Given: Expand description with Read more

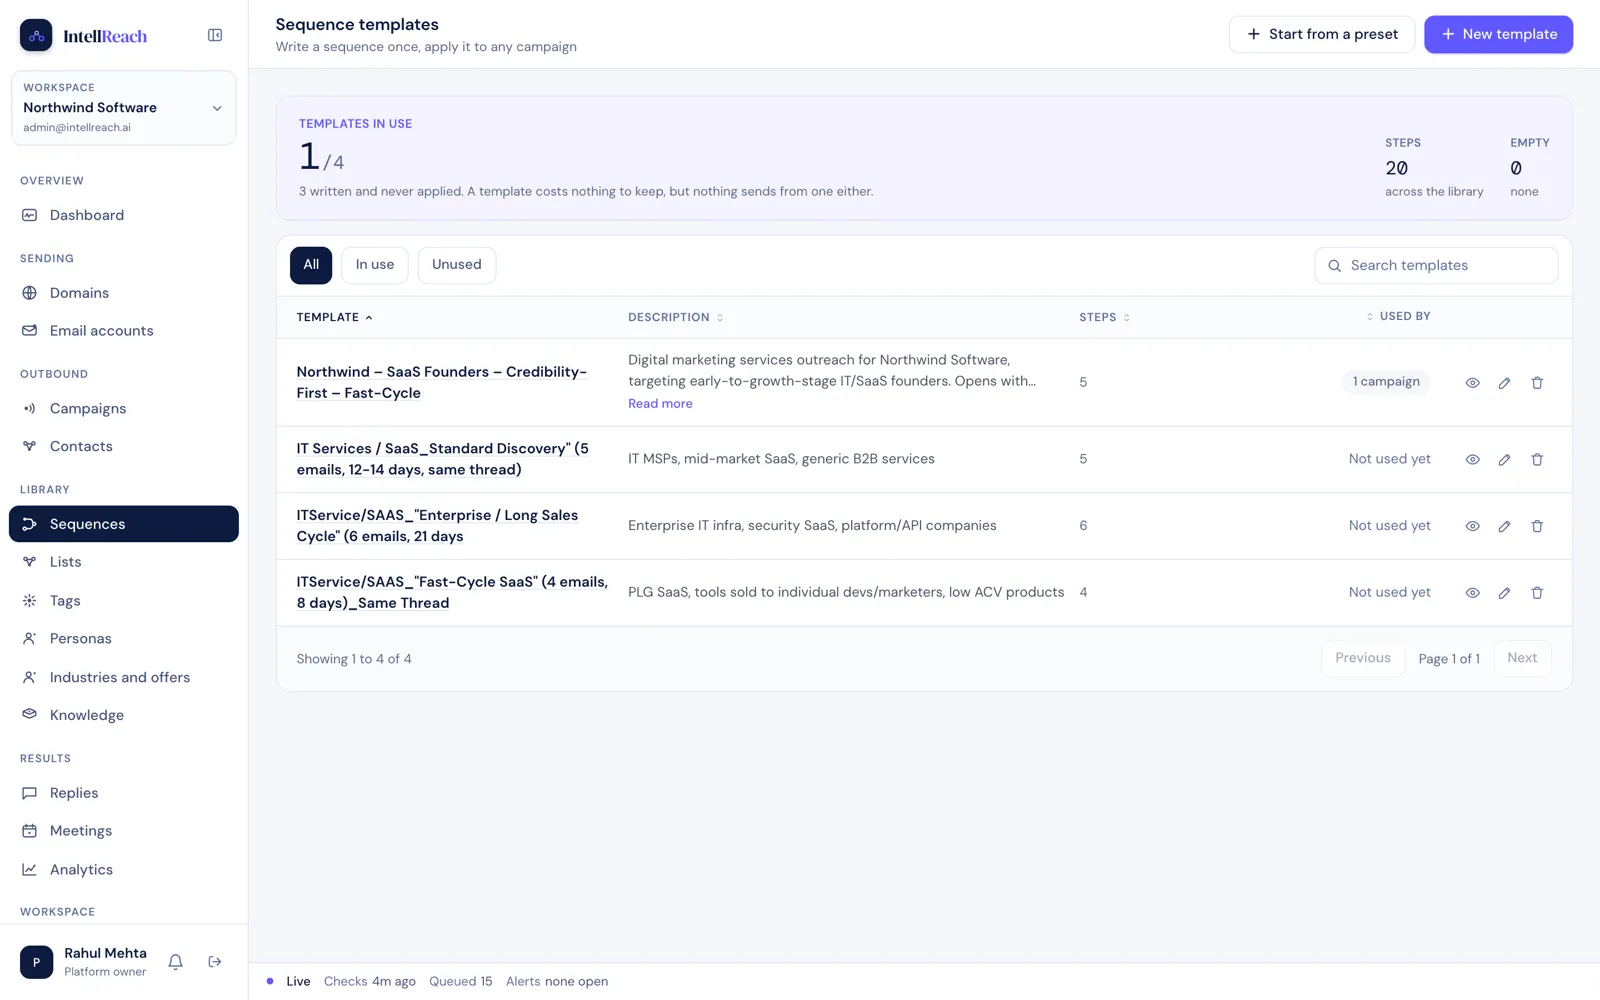Looking at the screenshot, I should click(x=660, y=404).
